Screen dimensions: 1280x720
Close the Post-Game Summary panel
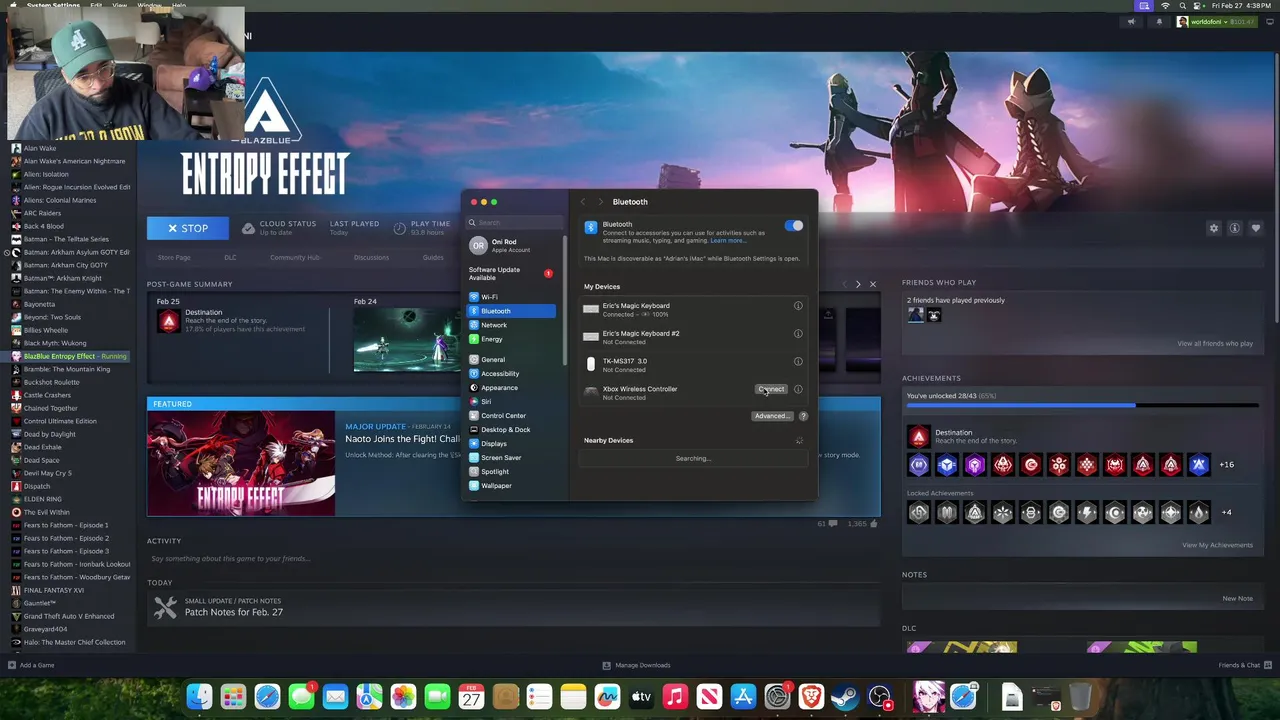pyautogui.click(x=872, y=284)
